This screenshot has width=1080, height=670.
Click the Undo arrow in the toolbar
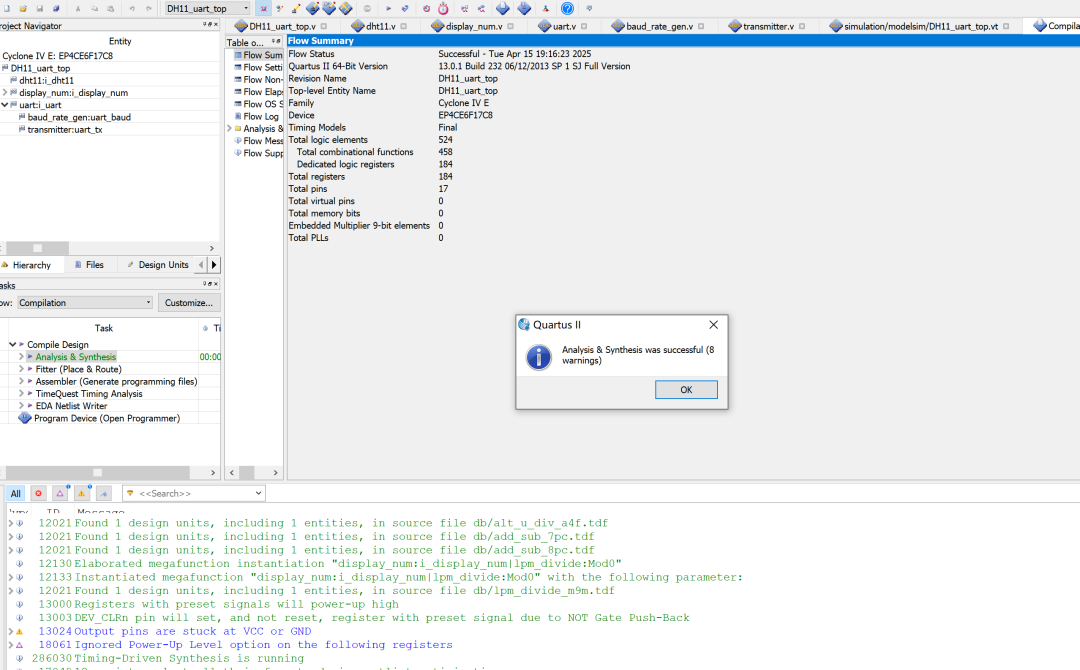[x=132, y=8]
